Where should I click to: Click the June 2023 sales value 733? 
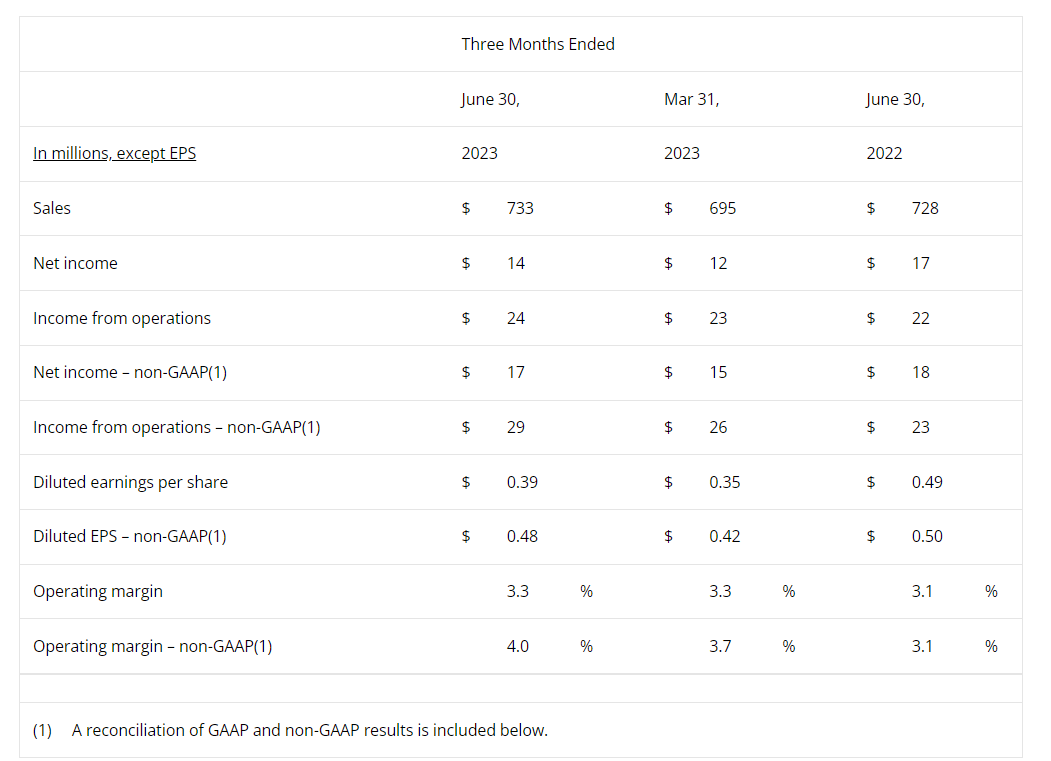[520, 208]
